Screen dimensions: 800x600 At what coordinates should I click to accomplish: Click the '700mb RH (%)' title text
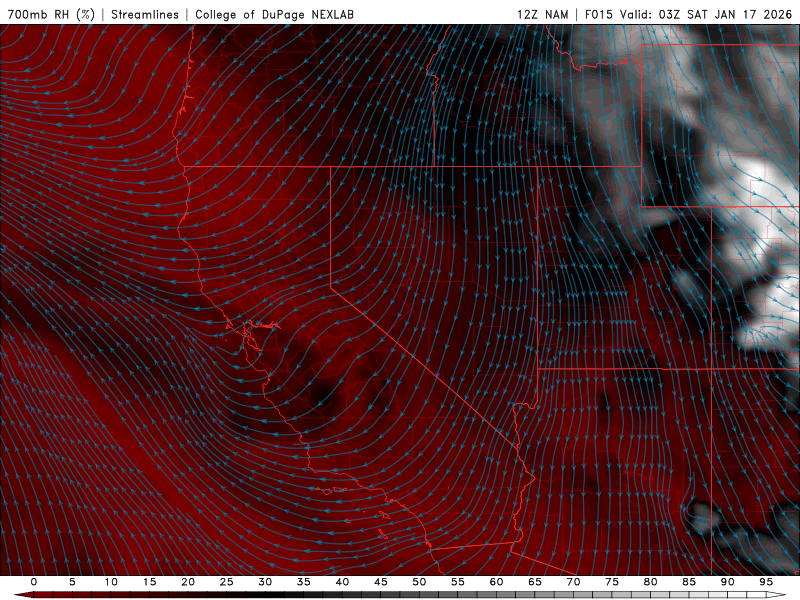click(x=52, y=14)
